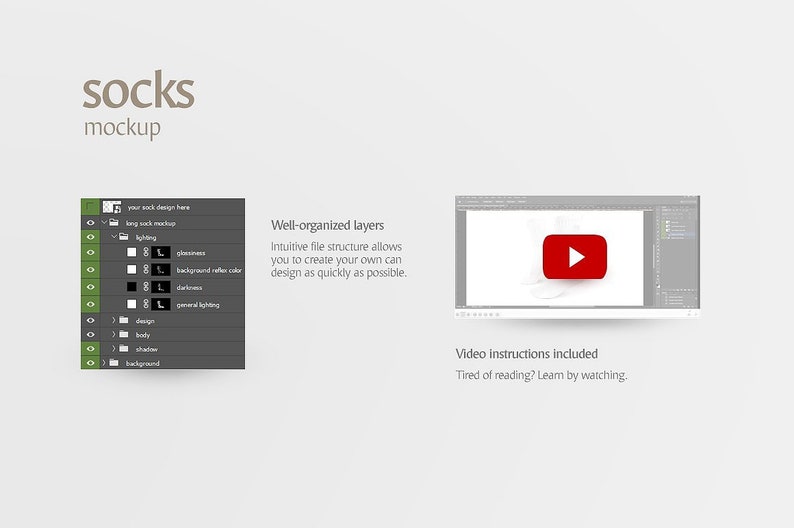This screenshot has width=794, height=528.
Task: Click 'Tired of reading? Learn by watching.' text
Action: tap(541, 375)
